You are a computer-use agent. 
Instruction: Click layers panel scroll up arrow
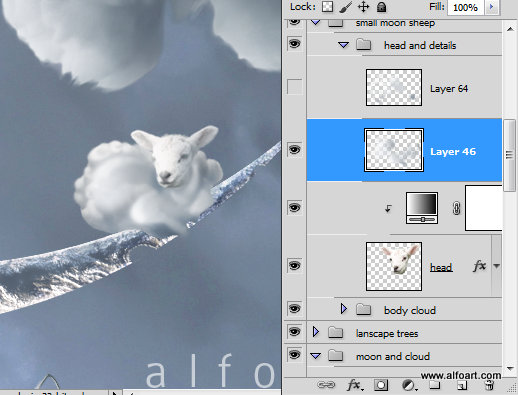(510, 29)
